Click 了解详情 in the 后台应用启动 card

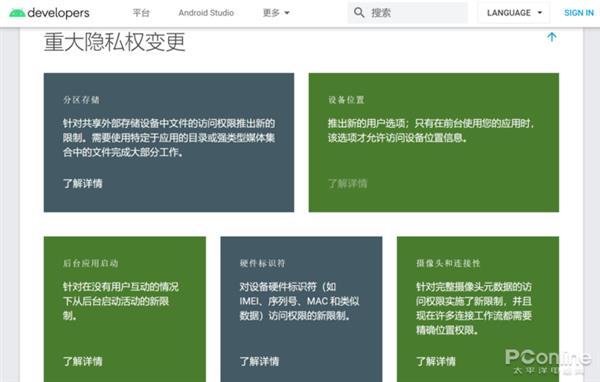[x=83, y=361]
